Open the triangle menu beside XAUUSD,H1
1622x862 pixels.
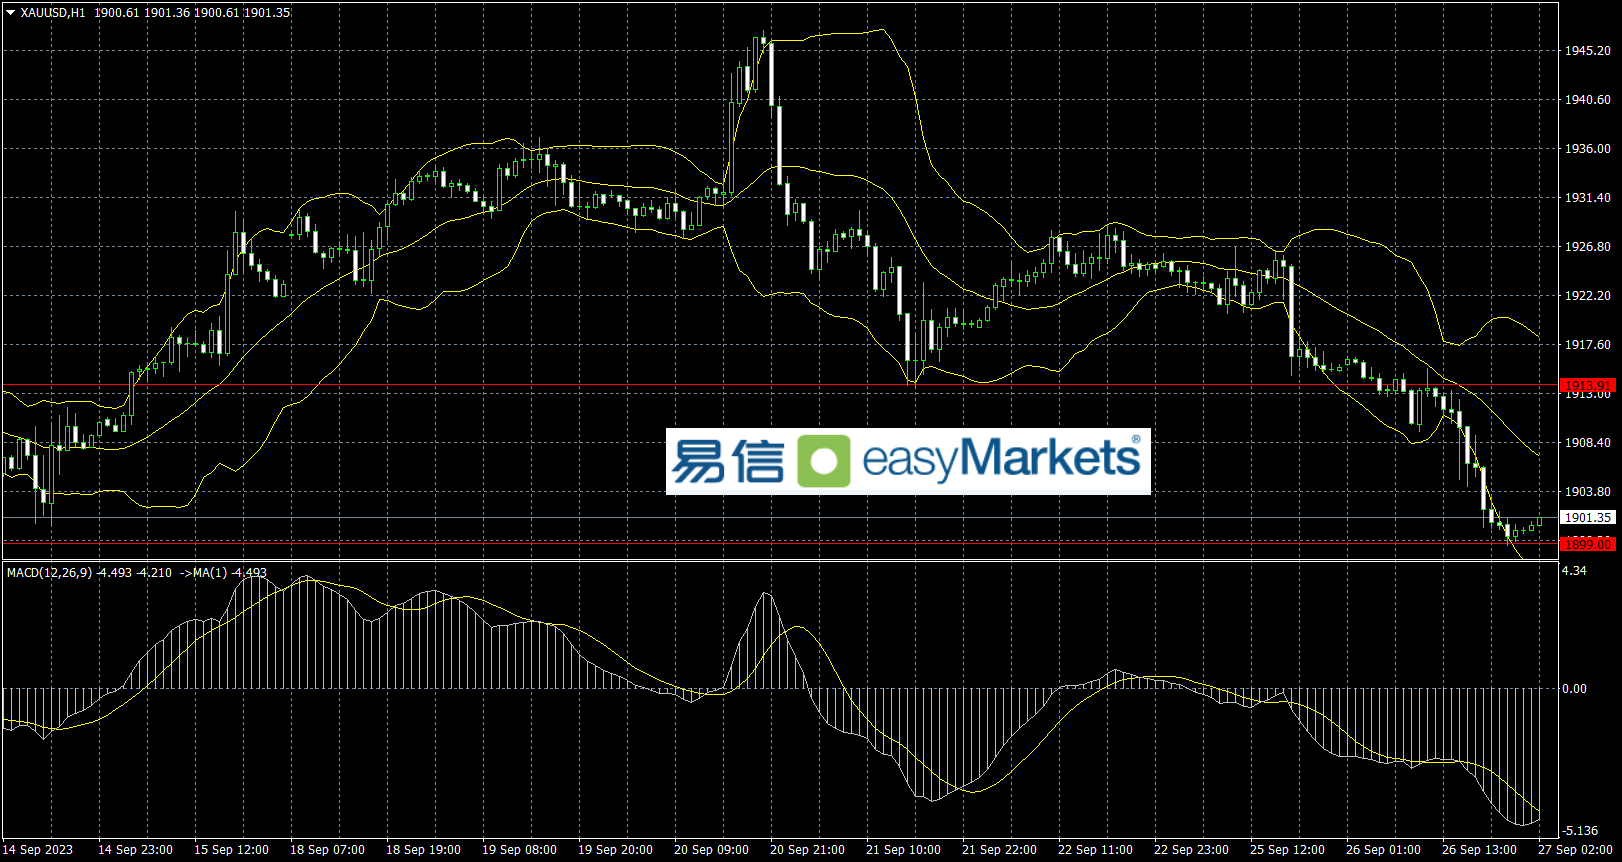(x=11, y=13)
